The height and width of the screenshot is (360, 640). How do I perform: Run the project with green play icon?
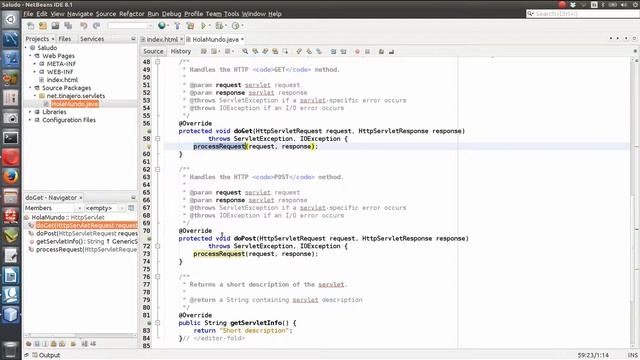pyautogui.click(x=203, y=26)
